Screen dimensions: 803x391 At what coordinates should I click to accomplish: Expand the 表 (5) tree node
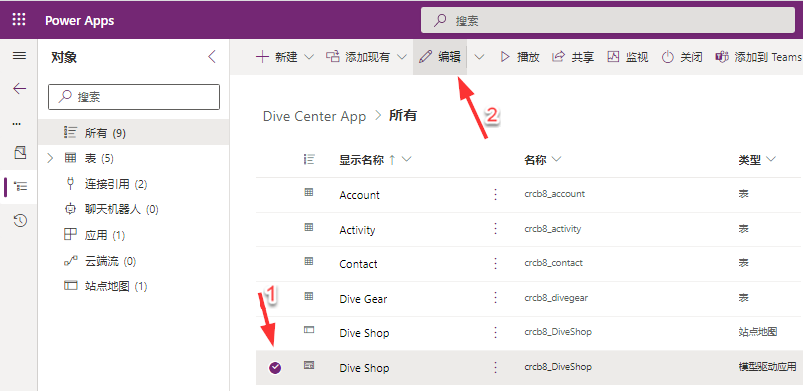click(x=50, y=158)
